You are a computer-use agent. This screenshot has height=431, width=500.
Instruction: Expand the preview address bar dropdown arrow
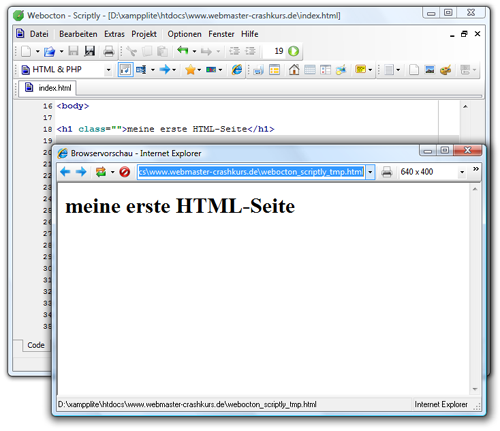click(370, 172)
